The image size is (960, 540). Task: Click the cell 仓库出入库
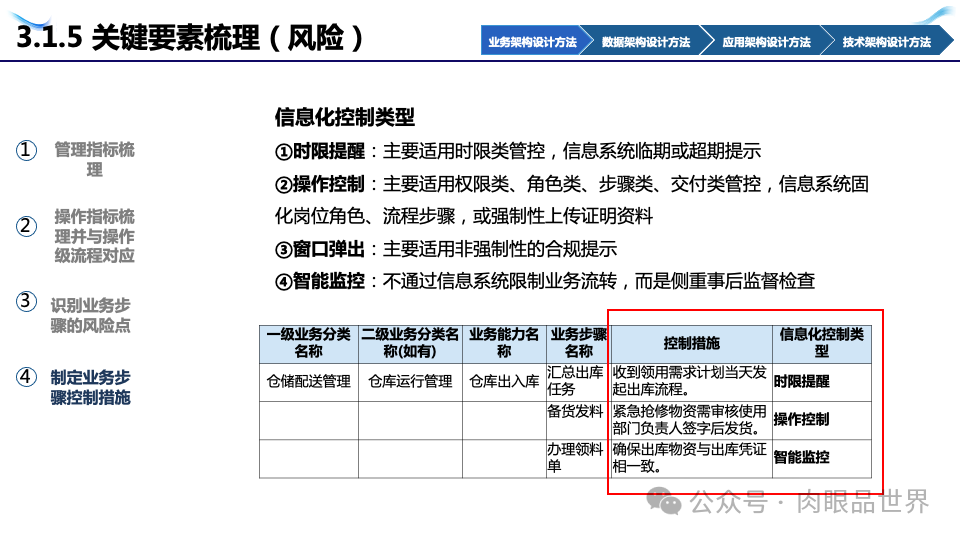tap(504, 381)
